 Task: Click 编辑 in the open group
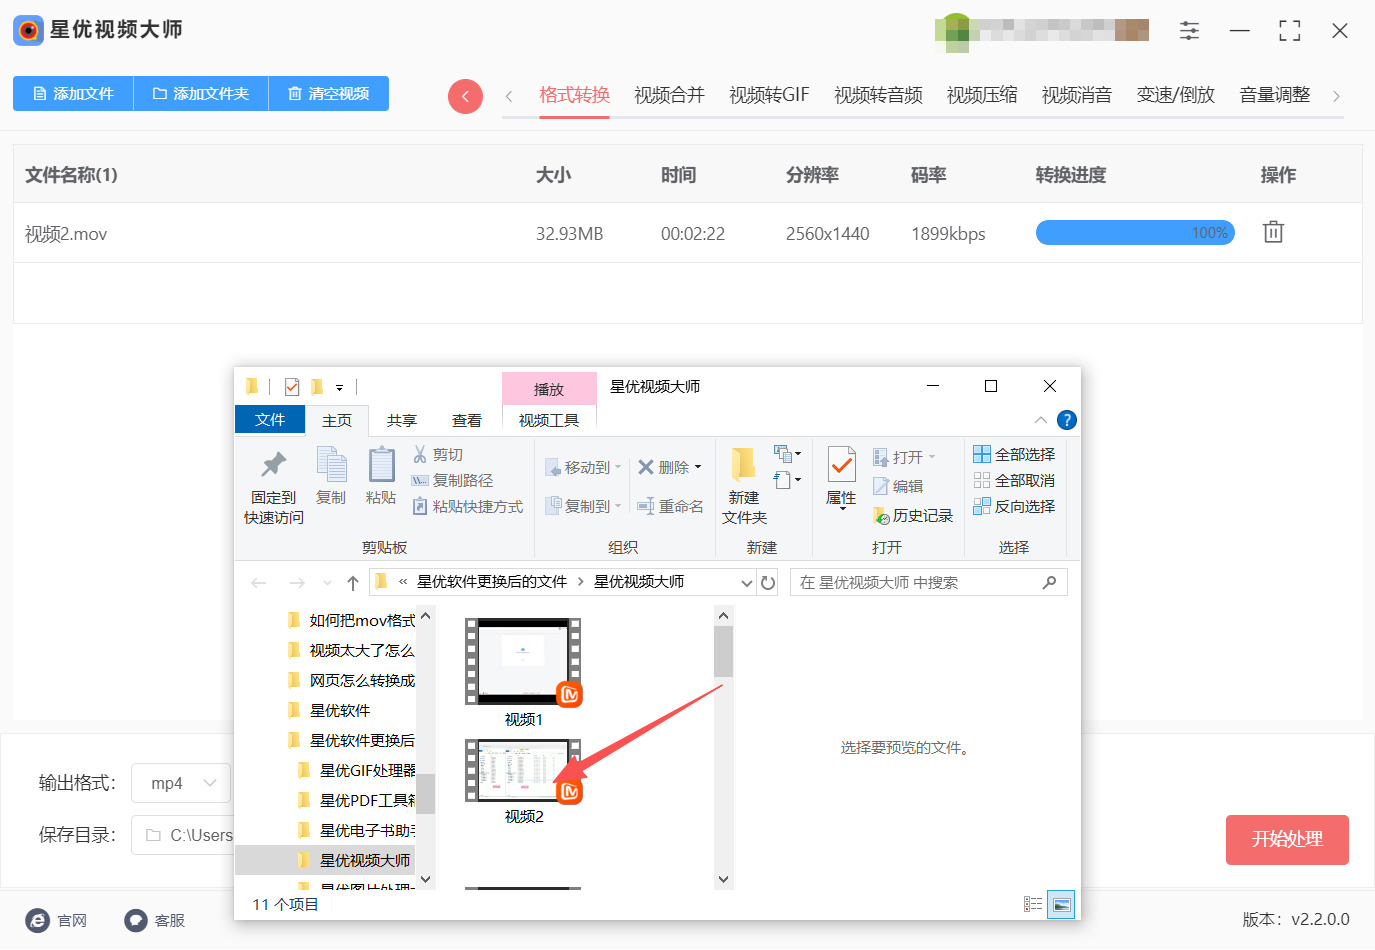coord(898,486)
